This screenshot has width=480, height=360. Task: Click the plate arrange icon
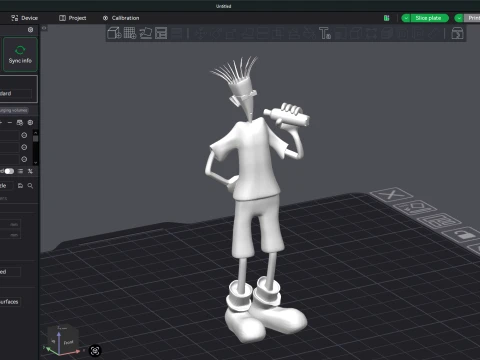[439, 221]
